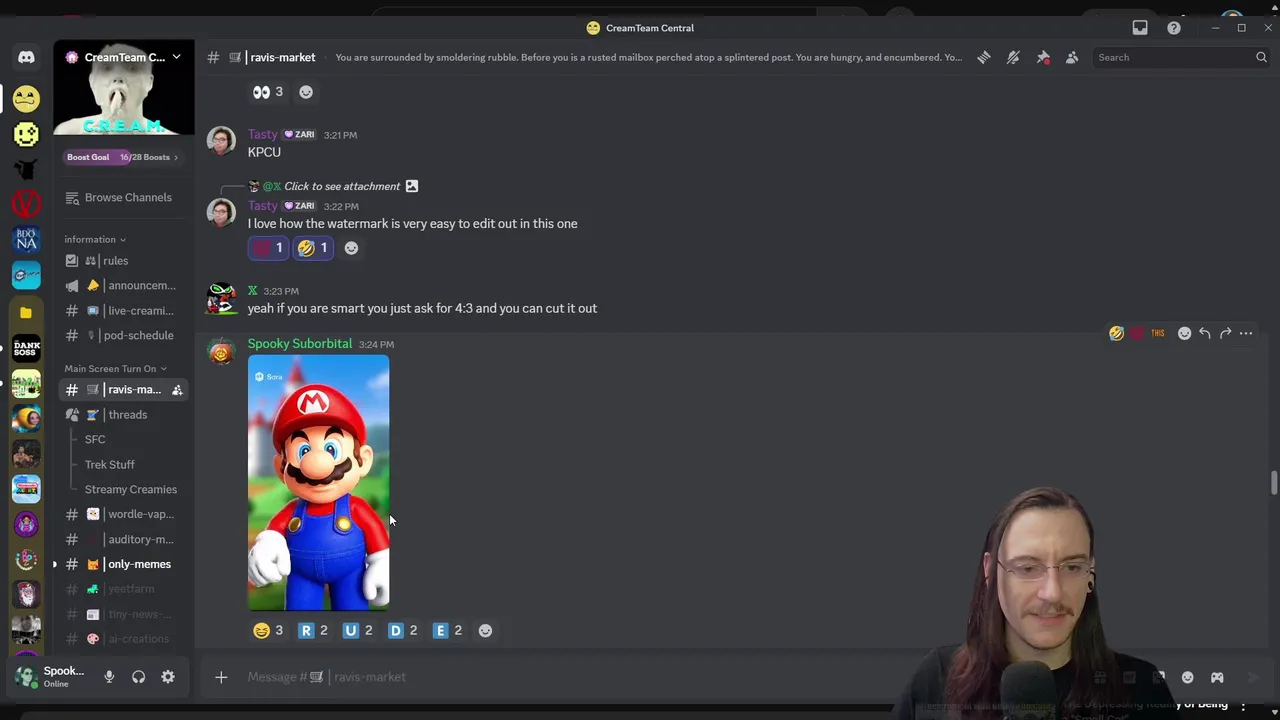The height and width of the screenshot is (720, 1280).
Task: Open notification settings bell in header
Action: tap(1013, 57)
